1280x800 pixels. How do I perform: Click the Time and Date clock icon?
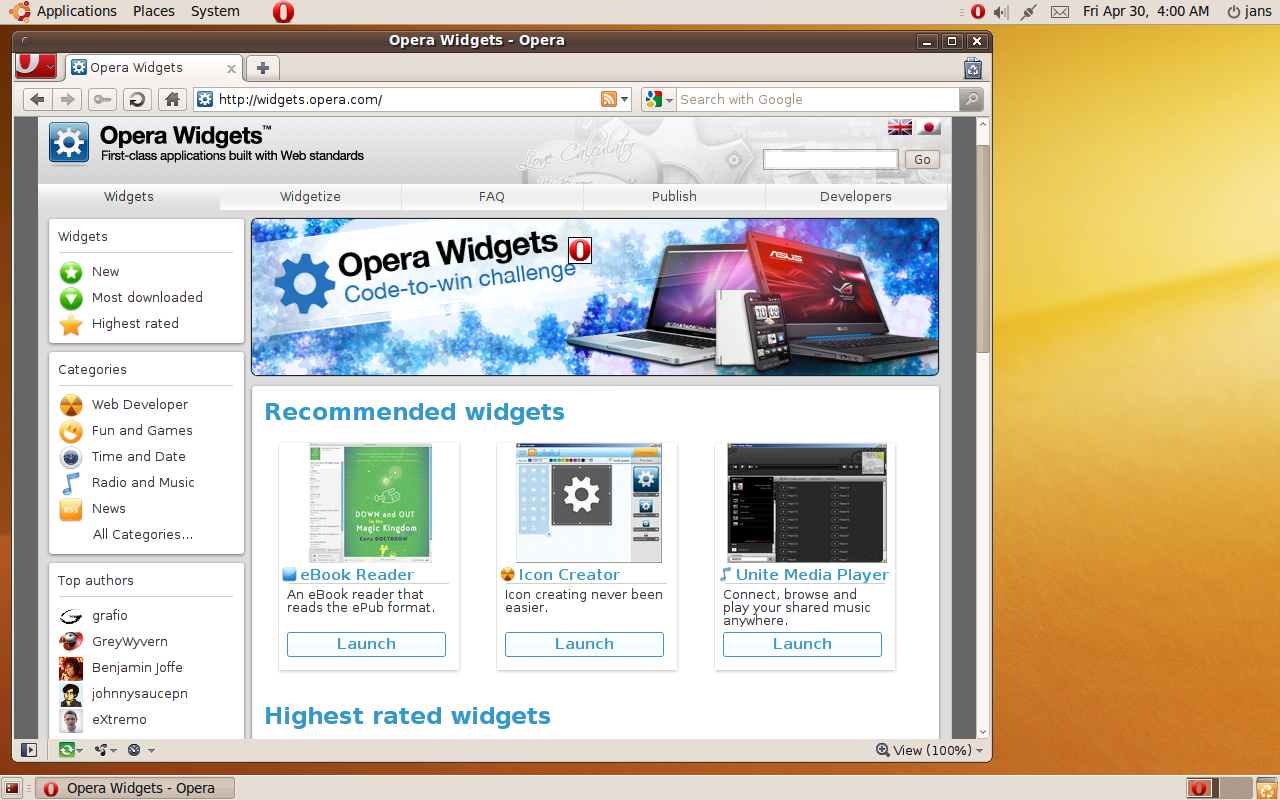click(71, 457)
